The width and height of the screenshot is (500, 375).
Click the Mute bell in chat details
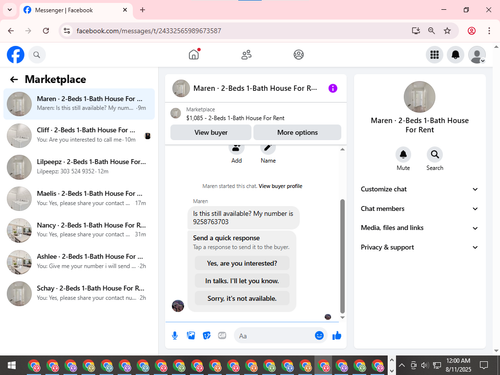403,154
